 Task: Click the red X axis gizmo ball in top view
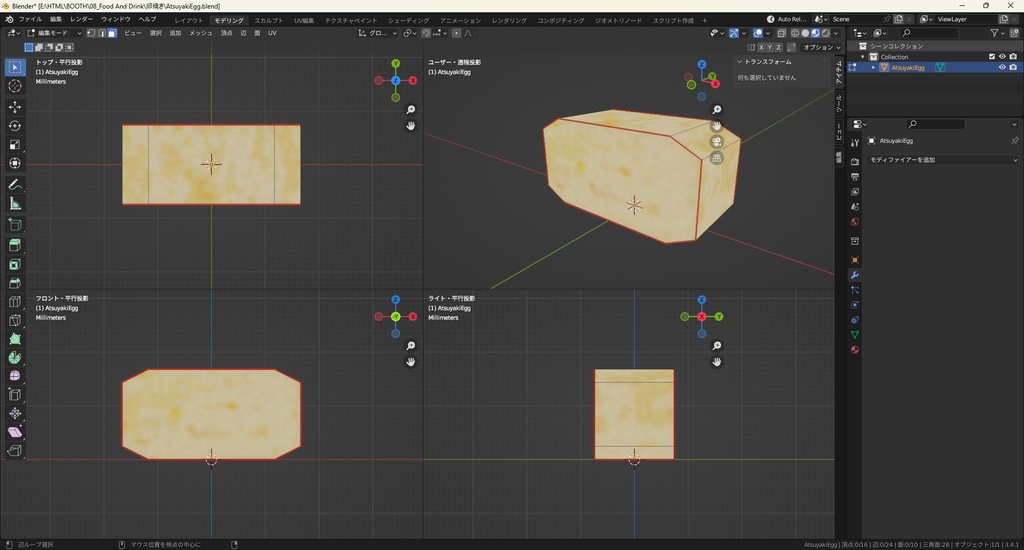[412, 80]
